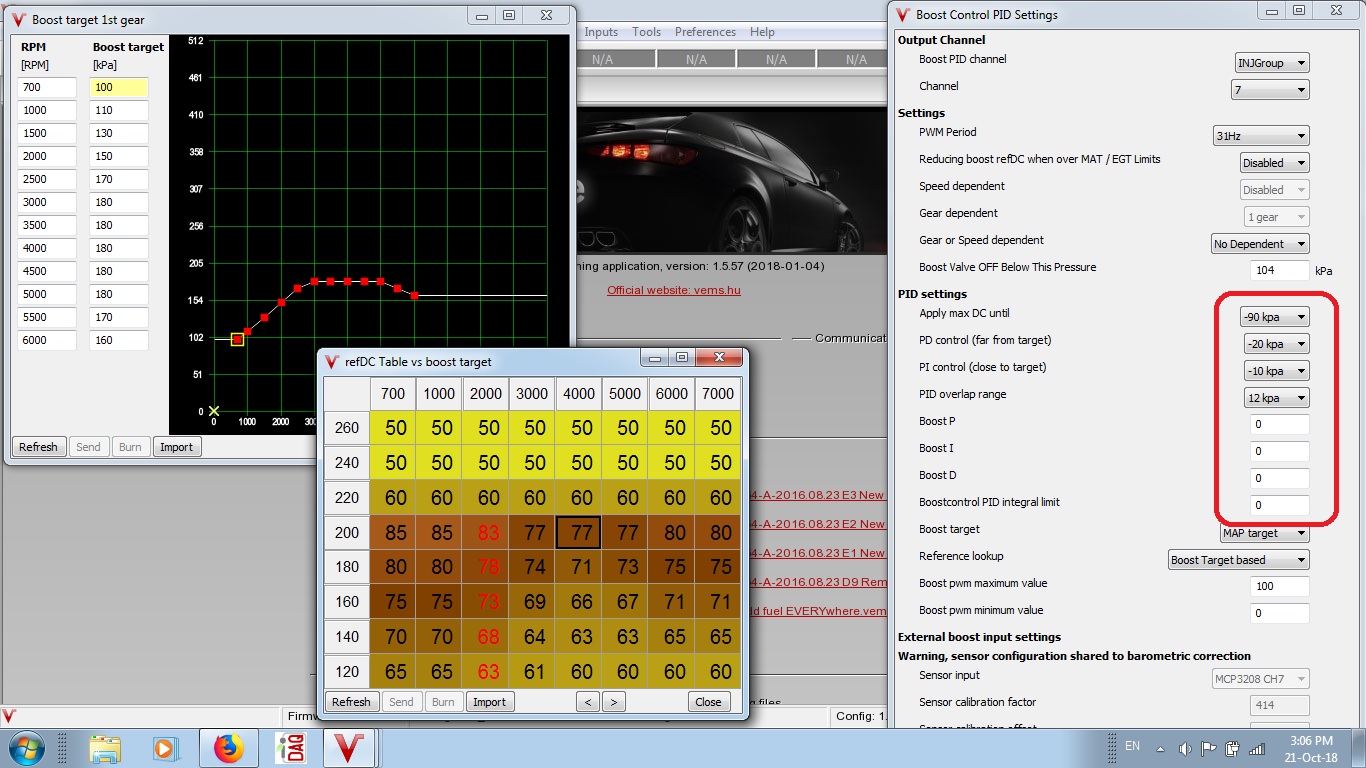Click the Boost P input field
The width and height of the screenshot is (1366, 768).
click(1279, 425)
